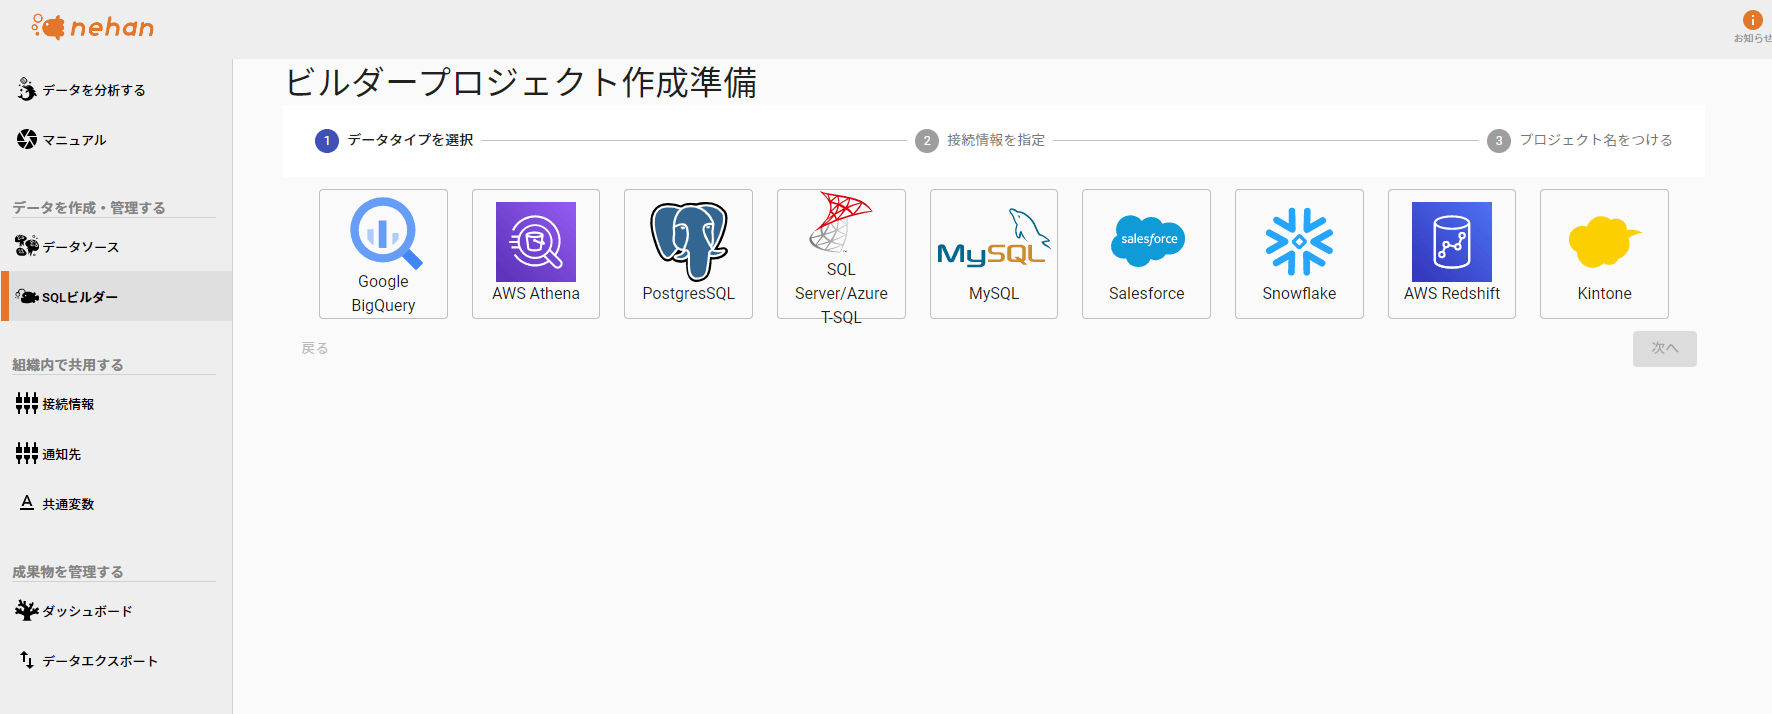This screenshot has width=1772, height=714.
Task: Choose the AWS Redshift icon
Action: (x=1452, y=242)
